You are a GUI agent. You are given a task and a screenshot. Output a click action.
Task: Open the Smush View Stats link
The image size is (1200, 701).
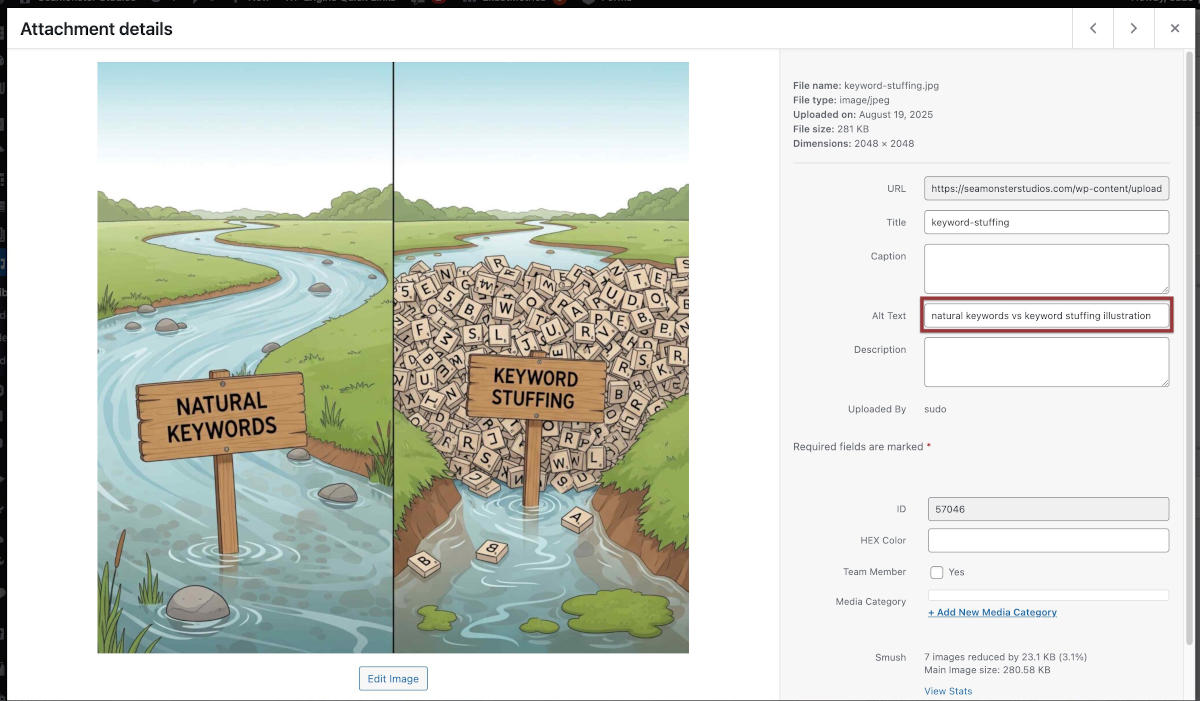[x=948, y=691]
